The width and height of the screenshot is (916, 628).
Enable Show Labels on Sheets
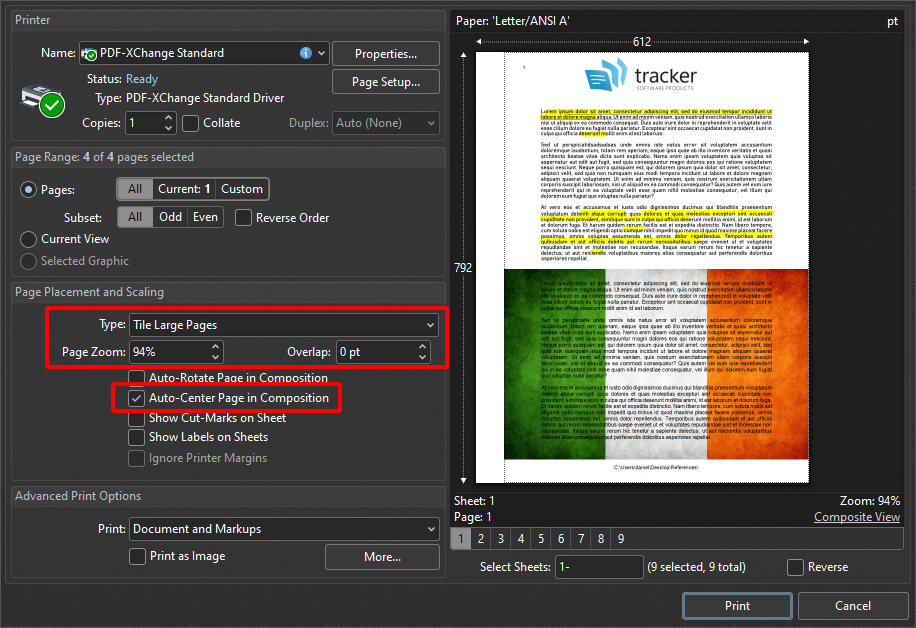[x=136, y=437]
